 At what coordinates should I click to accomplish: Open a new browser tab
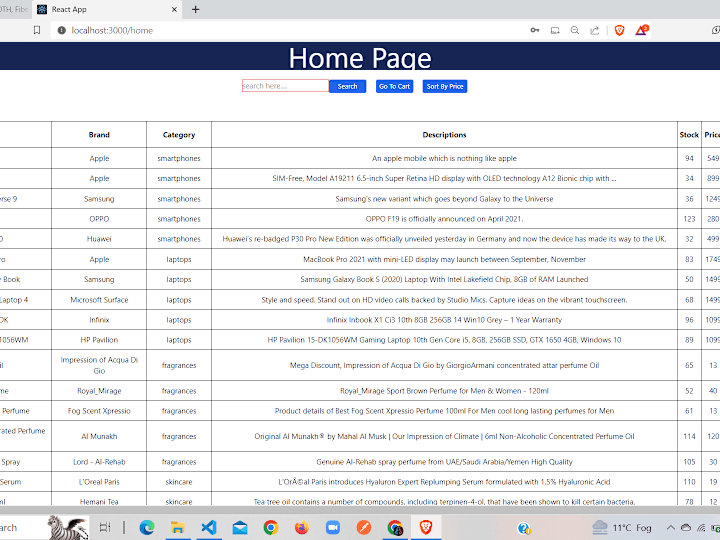[x=196, y=9]
